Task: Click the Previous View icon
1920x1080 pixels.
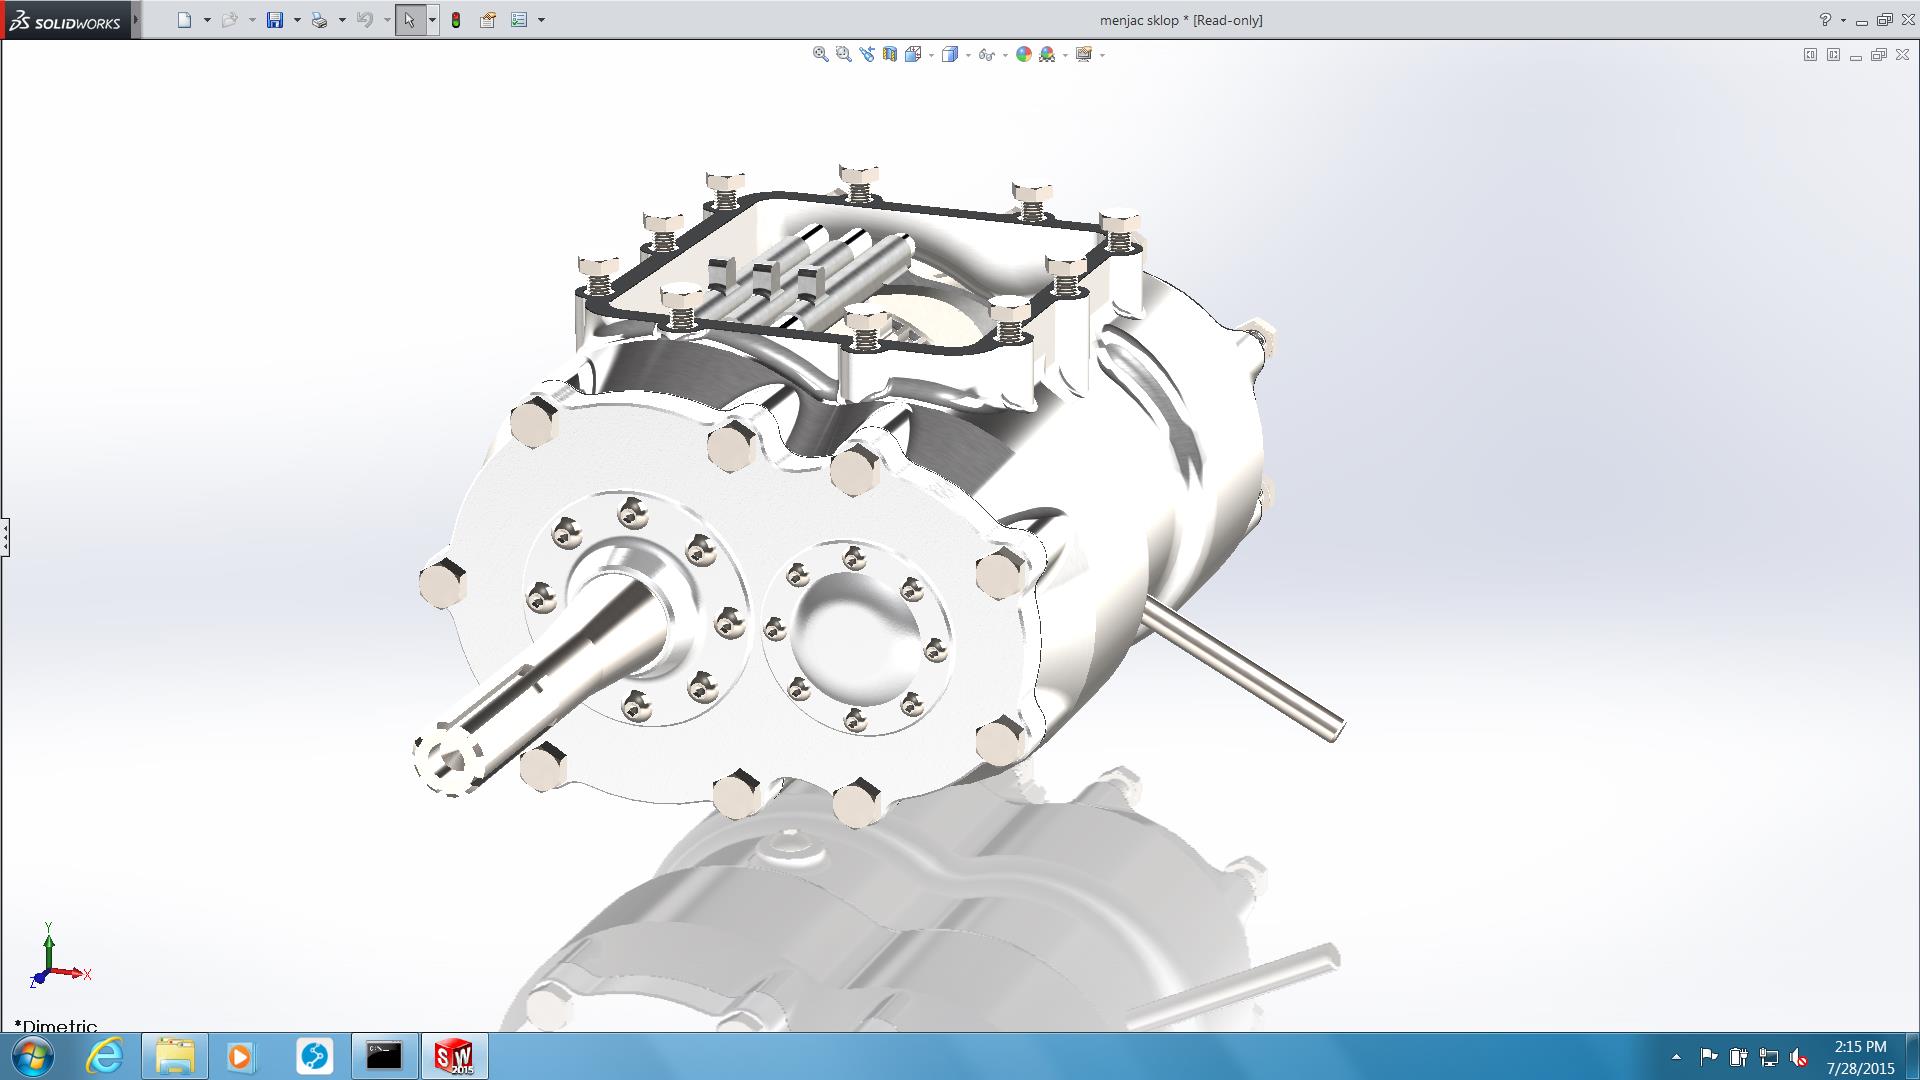Action: (x=866, y=55)
